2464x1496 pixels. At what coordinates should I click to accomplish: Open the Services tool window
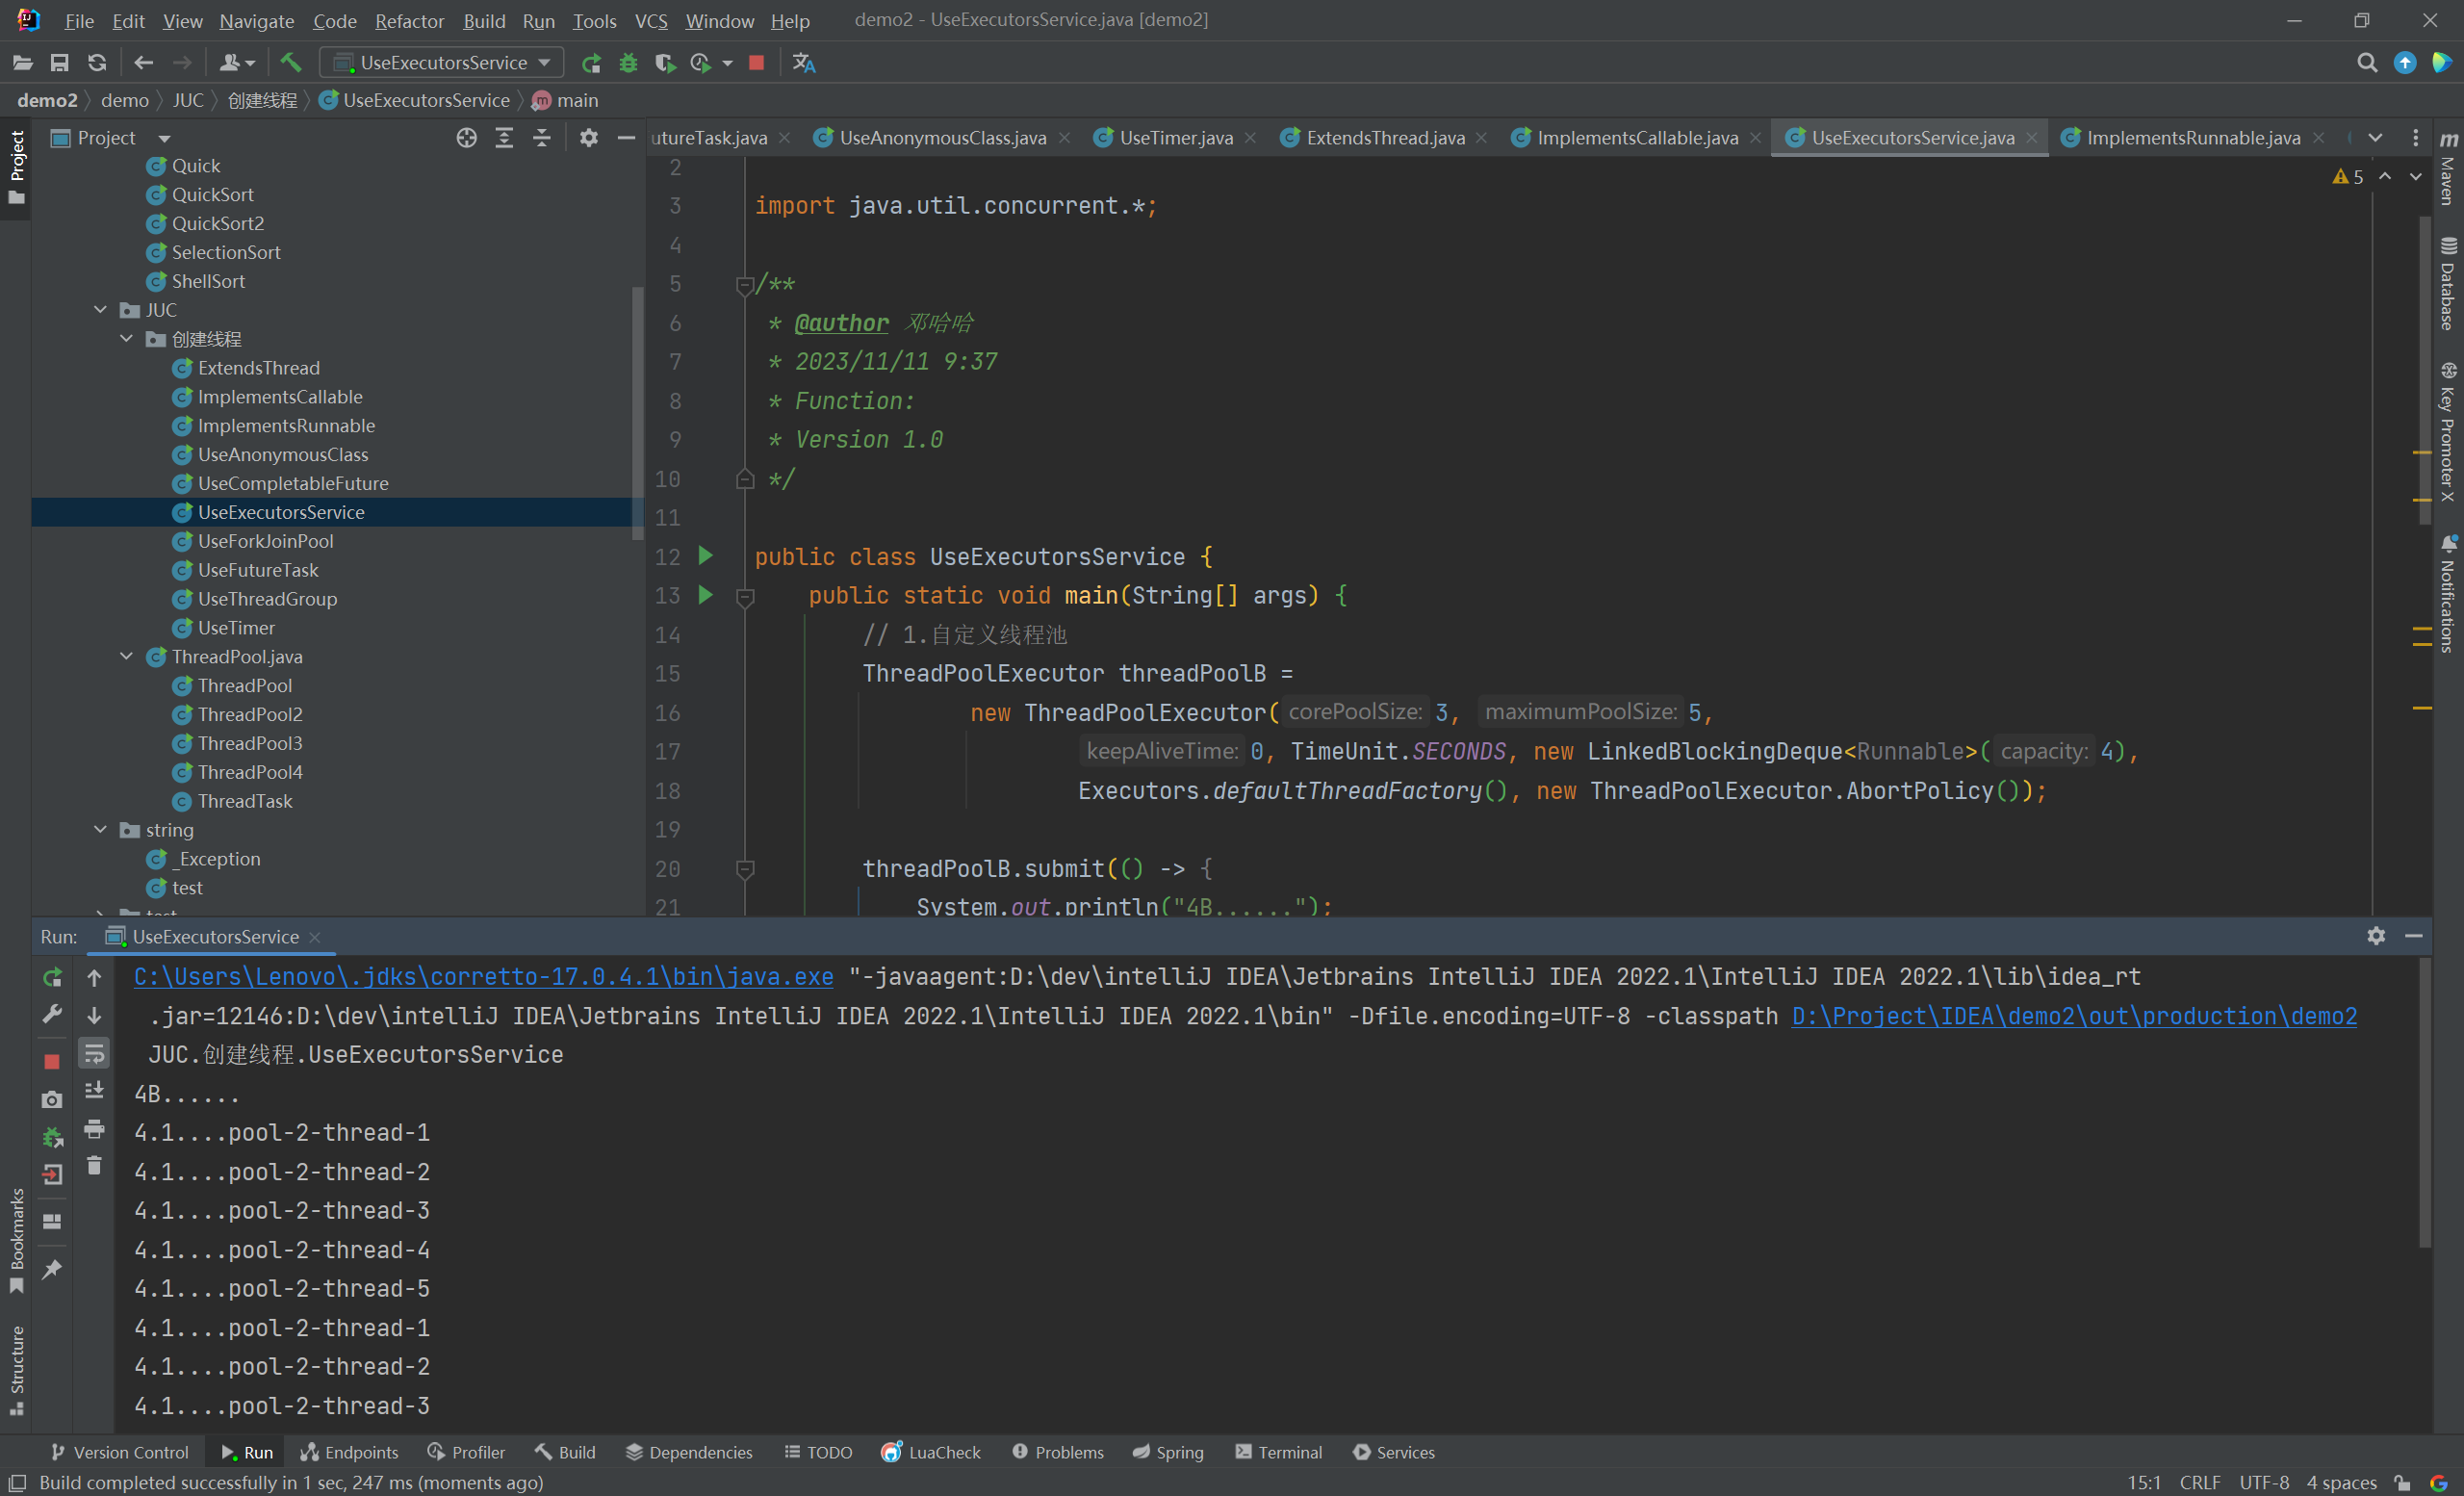point(1393,1452)
